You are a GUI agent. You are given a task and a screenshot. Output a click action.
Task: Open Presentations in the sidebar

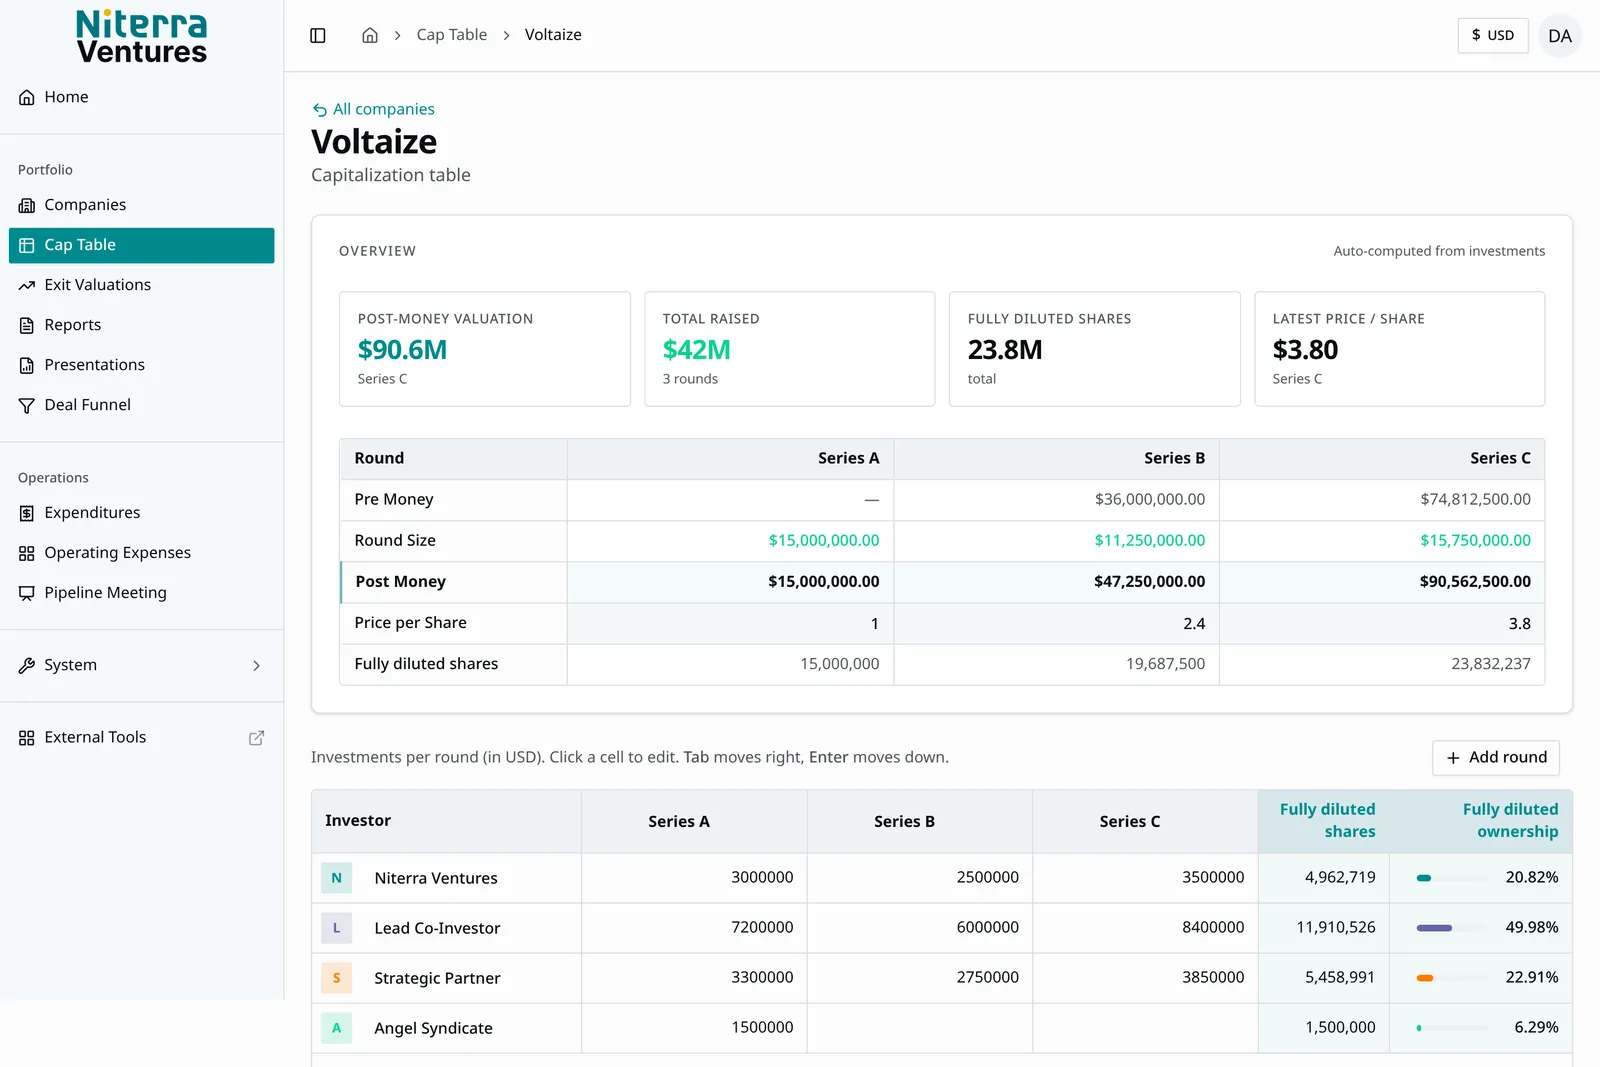(142, 365)
